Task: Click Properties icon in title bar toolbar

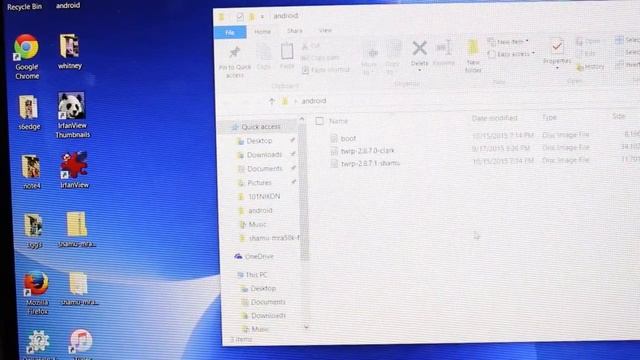Action: tap(240, 16)
